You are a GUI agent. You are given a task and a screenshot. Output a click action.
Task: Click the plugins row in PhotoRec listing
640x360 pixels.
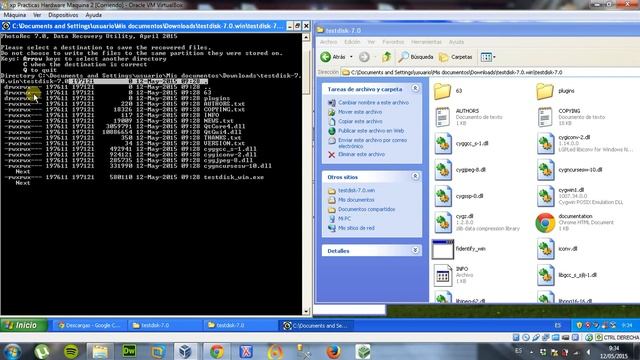tap(118, 98)
